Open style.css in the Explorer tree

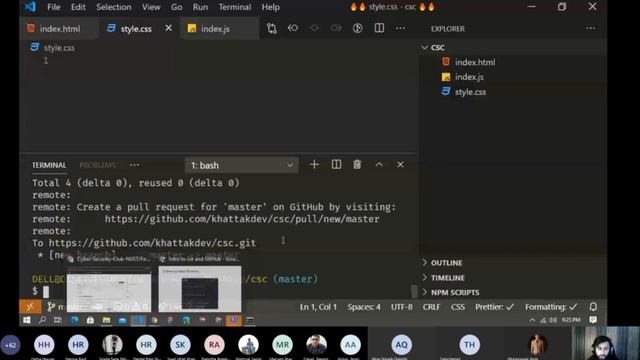470,92
